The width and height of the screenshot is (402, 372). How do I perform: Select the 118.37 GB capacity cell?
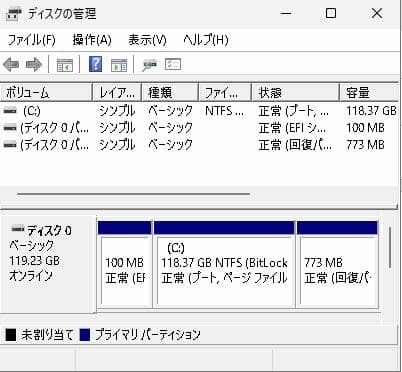pyautogui.click(x=371, y=111)
